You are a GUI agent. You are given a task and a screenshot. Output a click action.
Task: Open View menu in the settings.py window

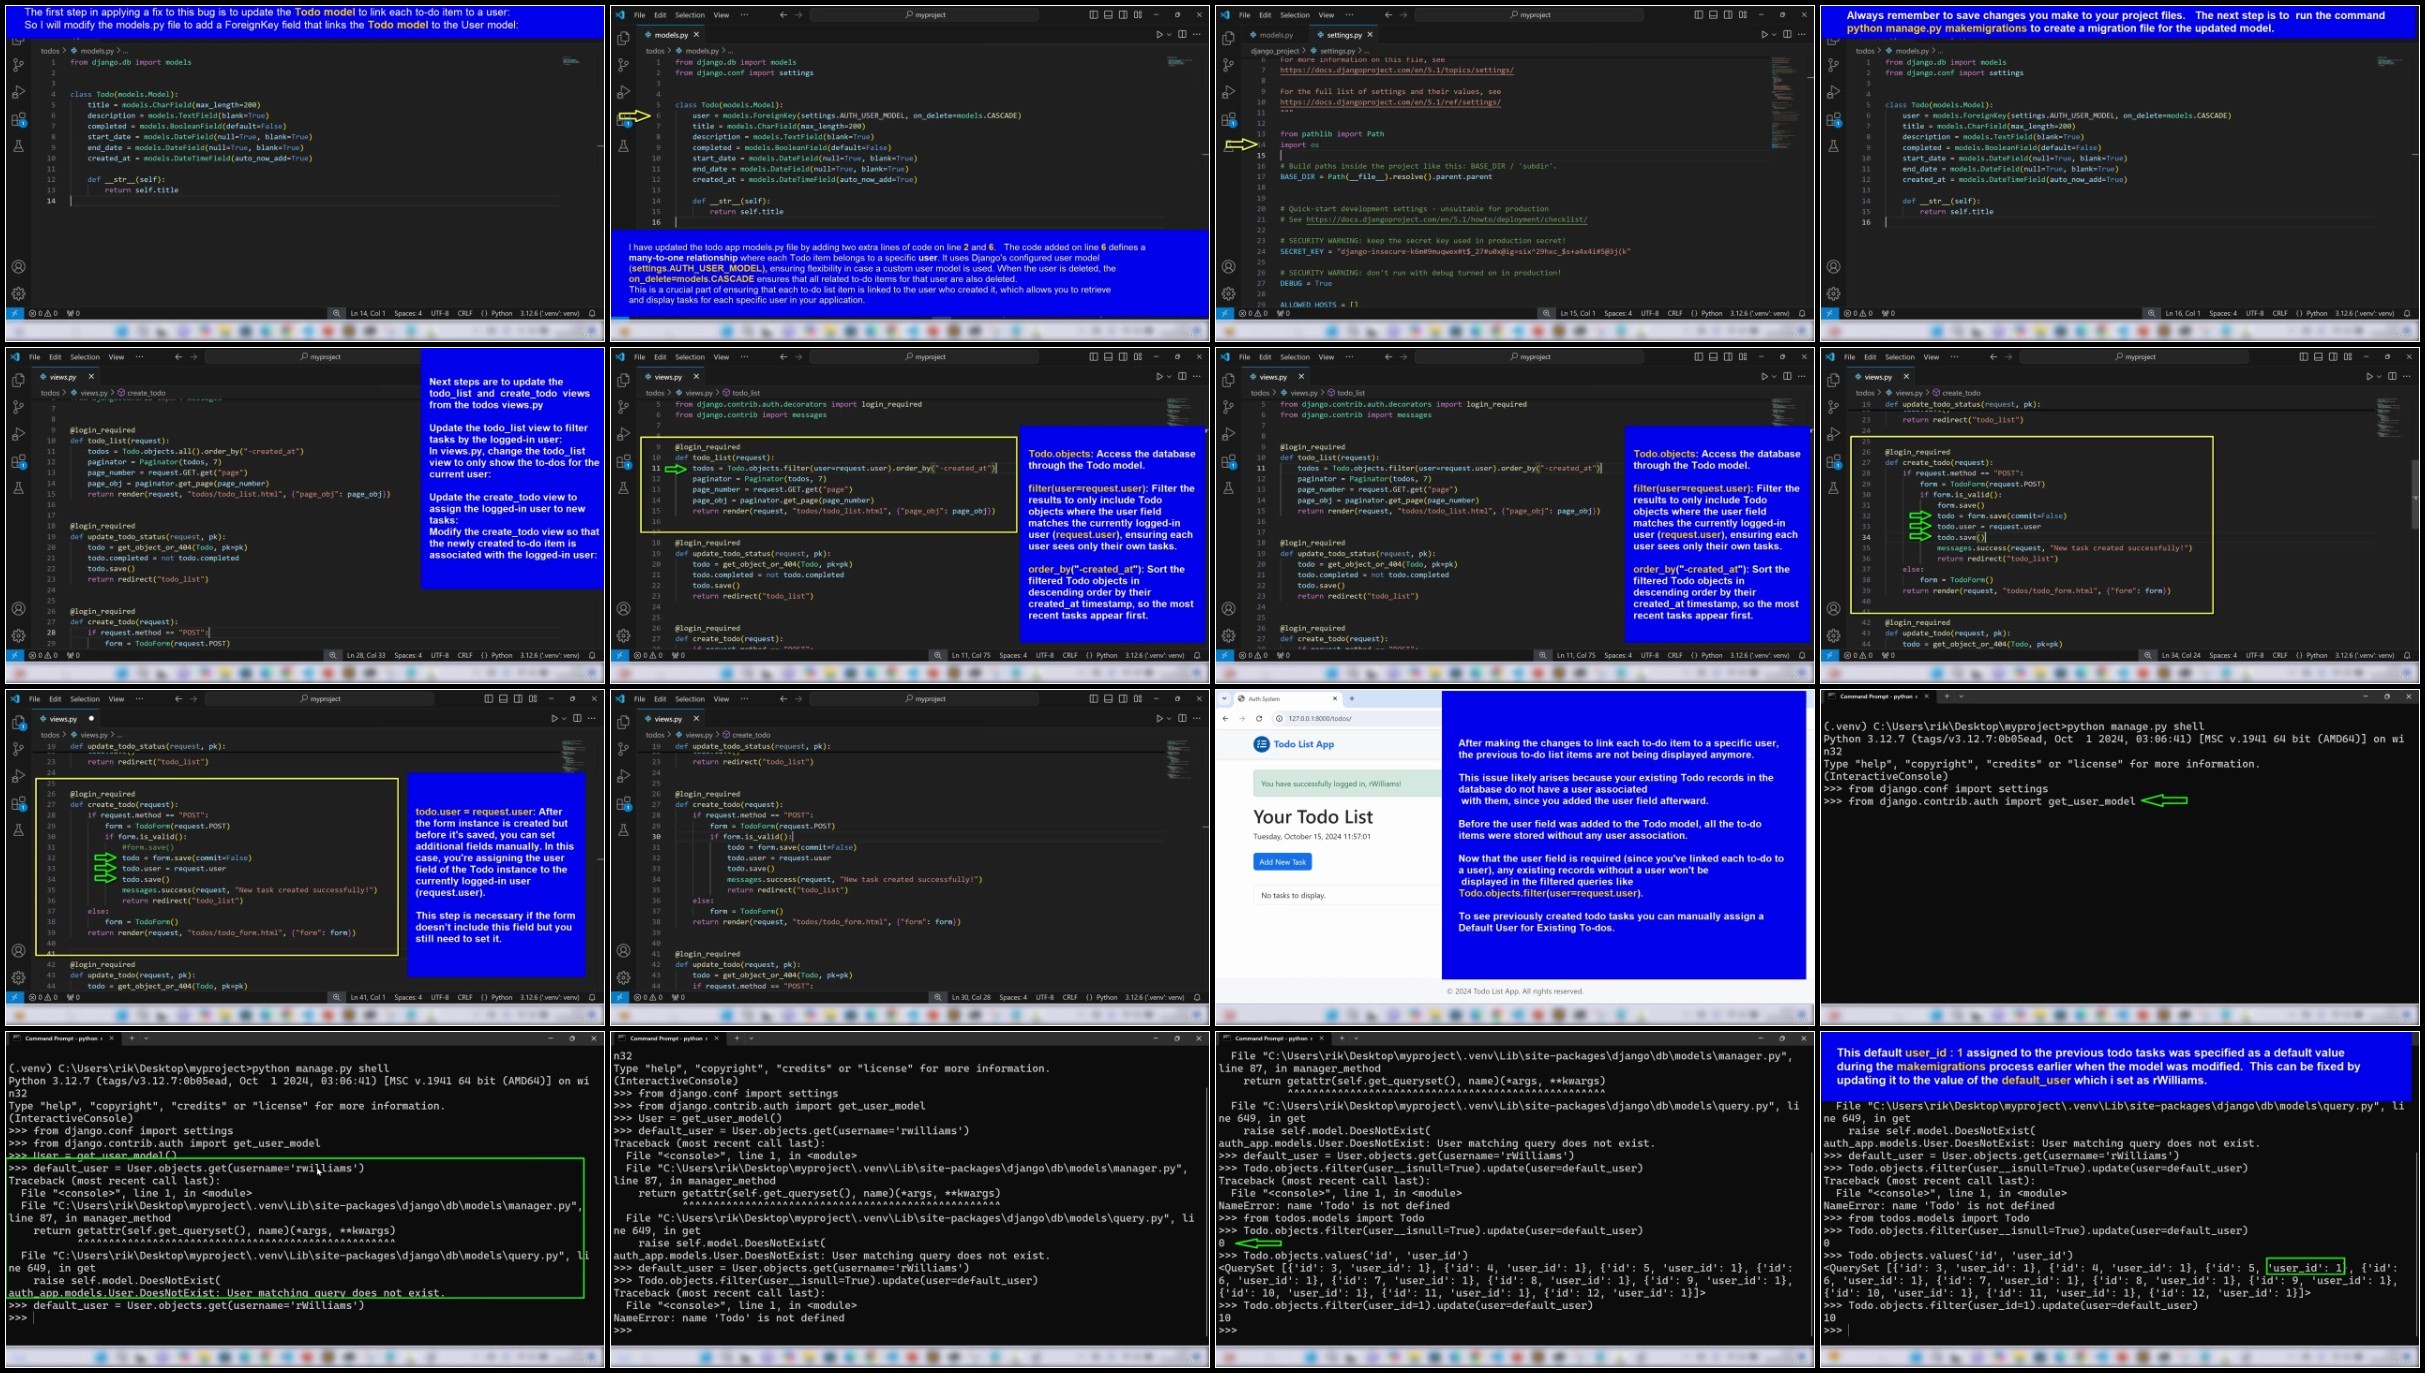pyautogui.click(x=1326, y=15)
